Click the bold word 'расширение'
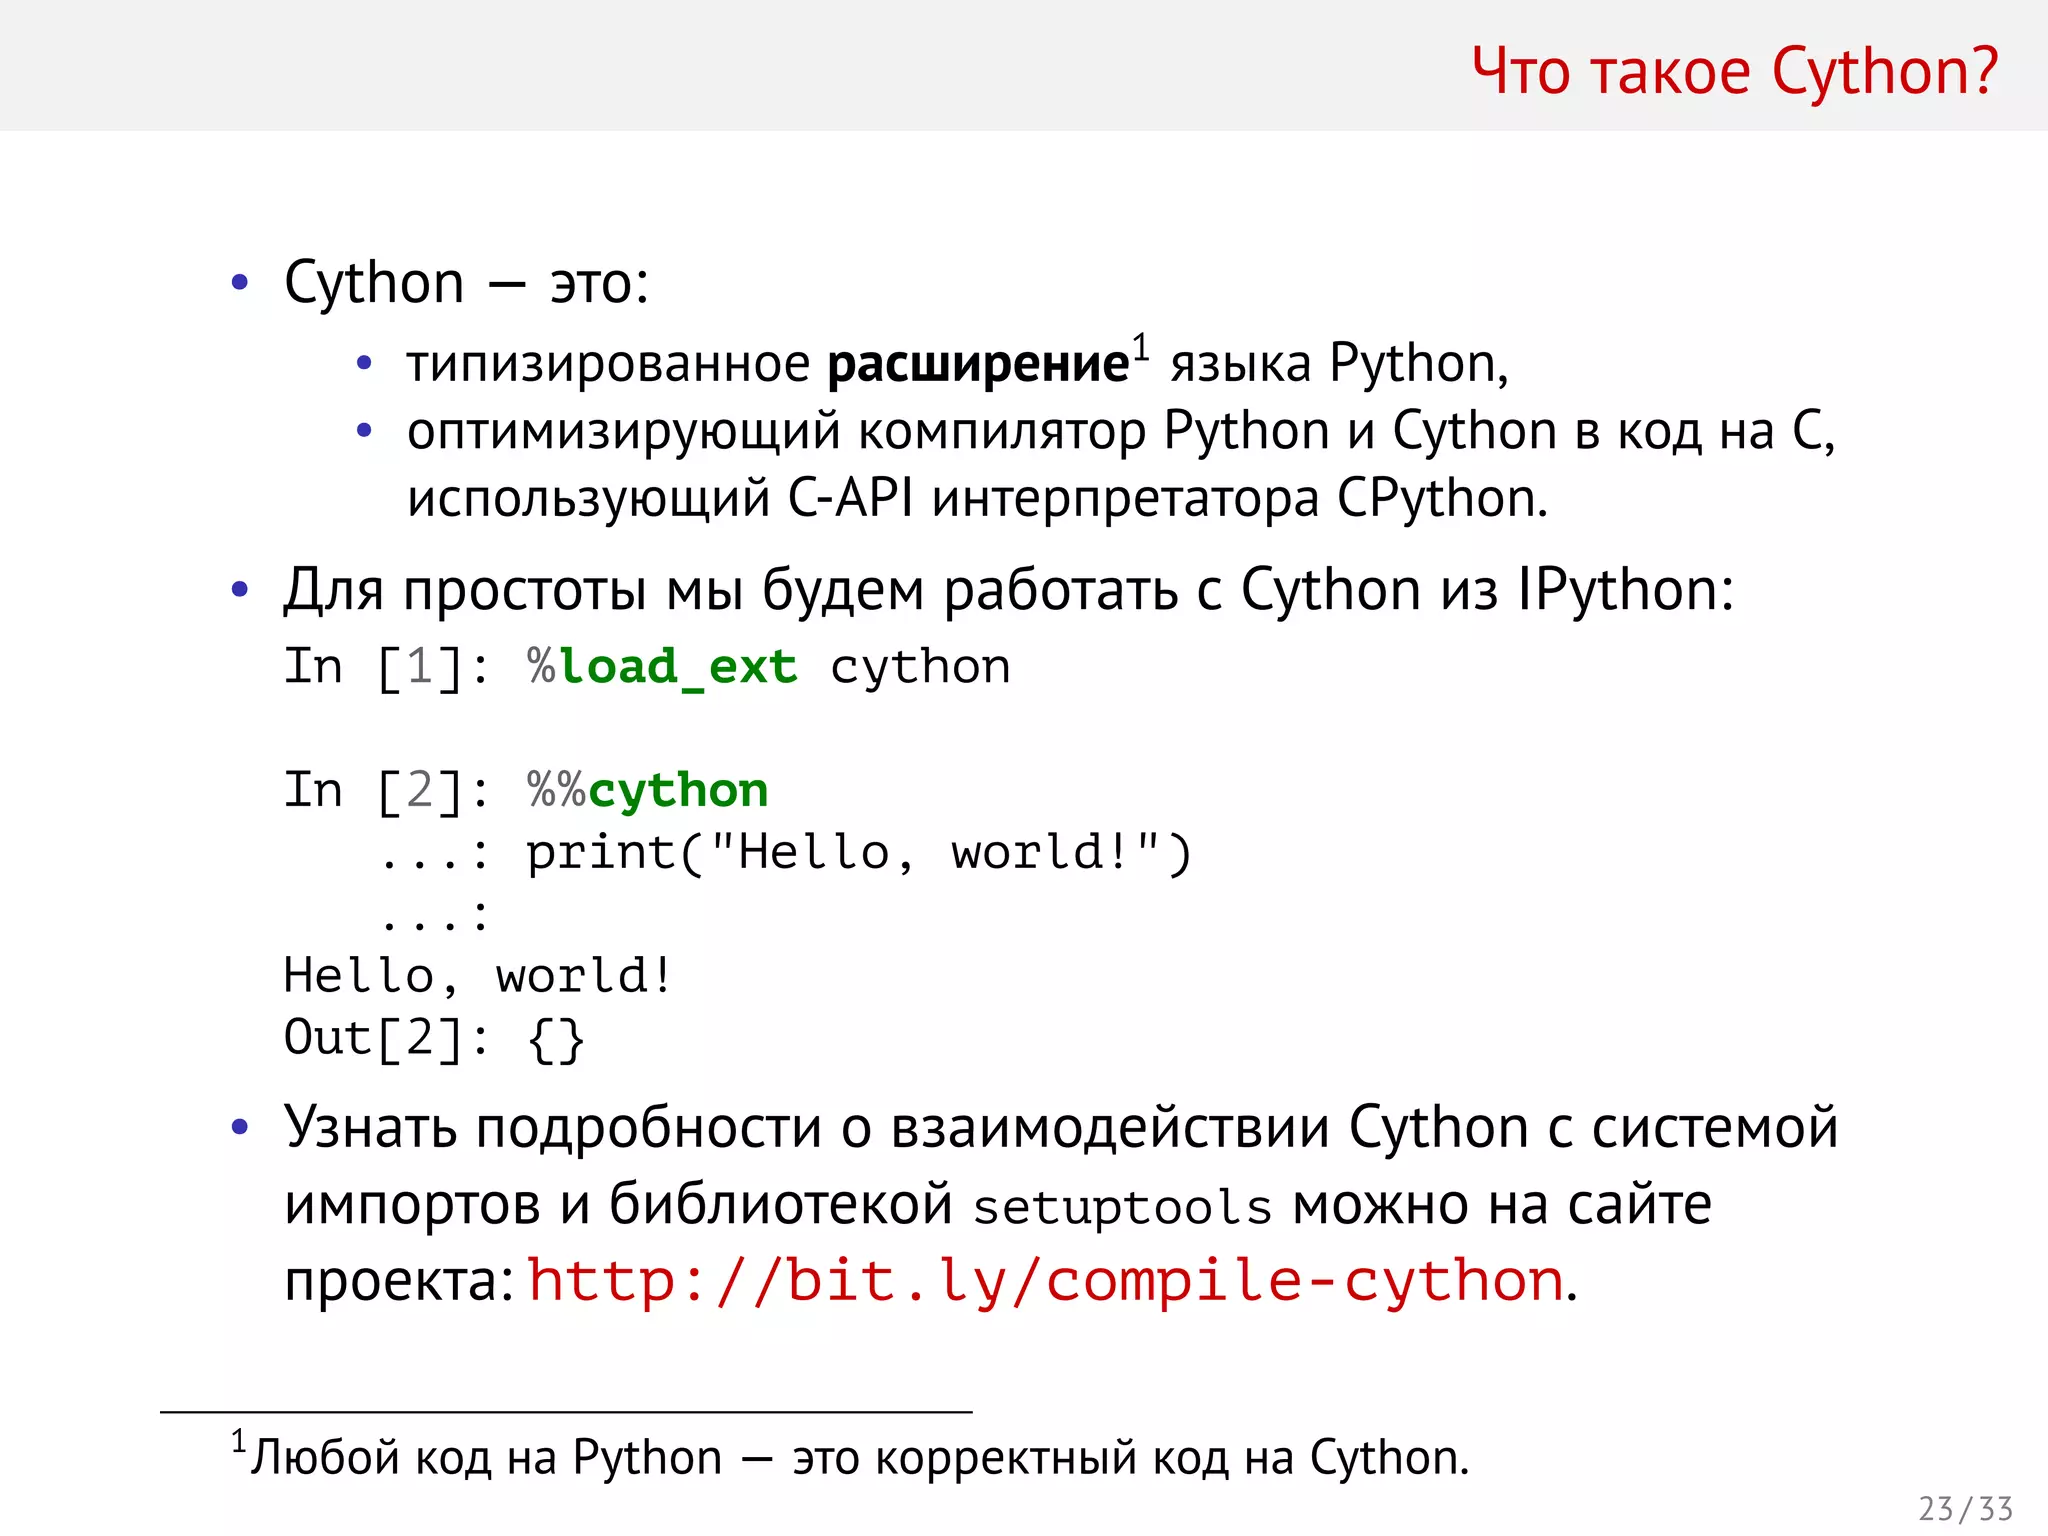This screenshot has width=2048, height=1536. coord(978,364)
